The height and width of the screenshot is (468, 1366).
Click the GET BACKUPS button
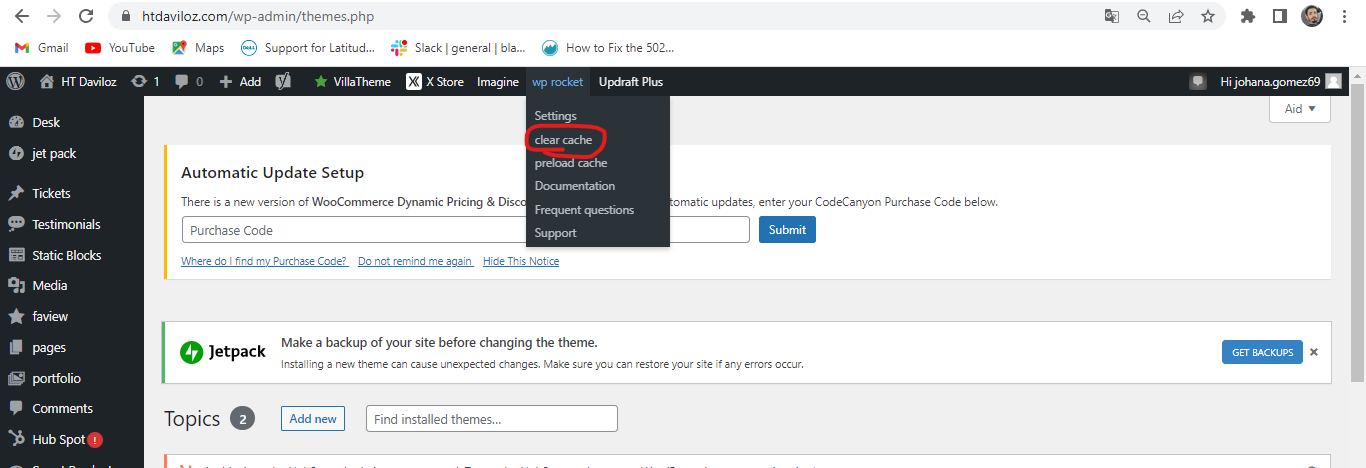(1262, 352)
